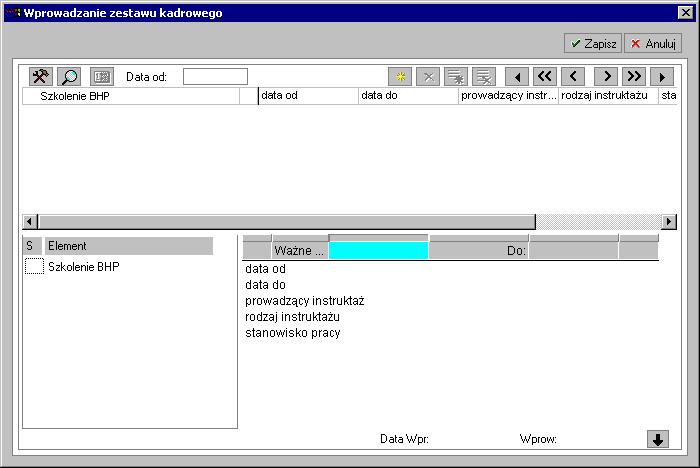
Task: Click the Szkolenie BHP grid column header
Action: click(x=131, y=96)
